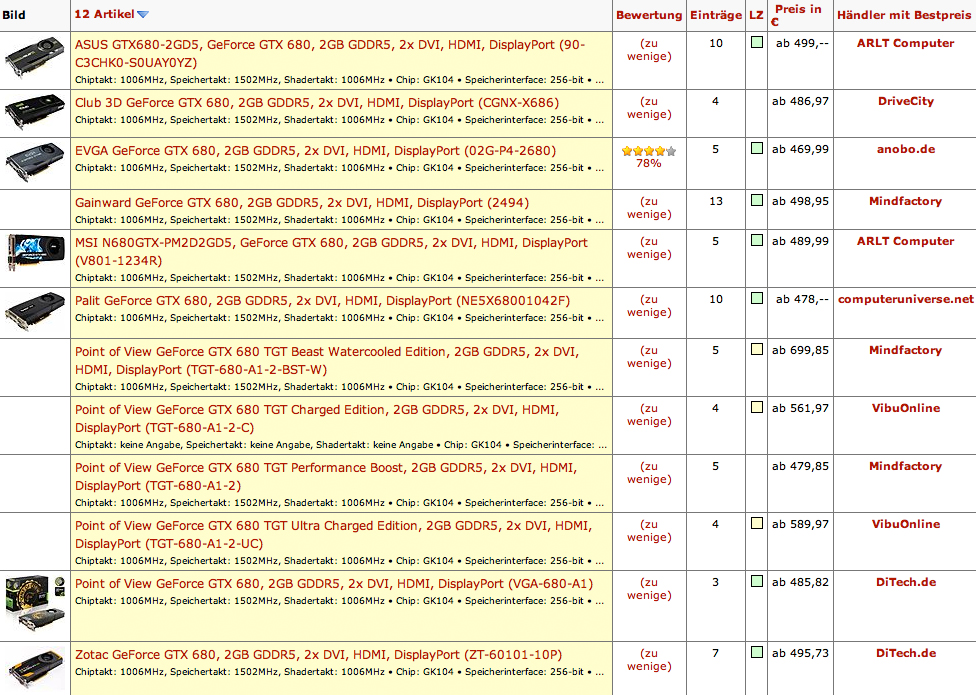
Task: Visit VibuOnline in the Ultra Charged row
Action: (906, 524)
